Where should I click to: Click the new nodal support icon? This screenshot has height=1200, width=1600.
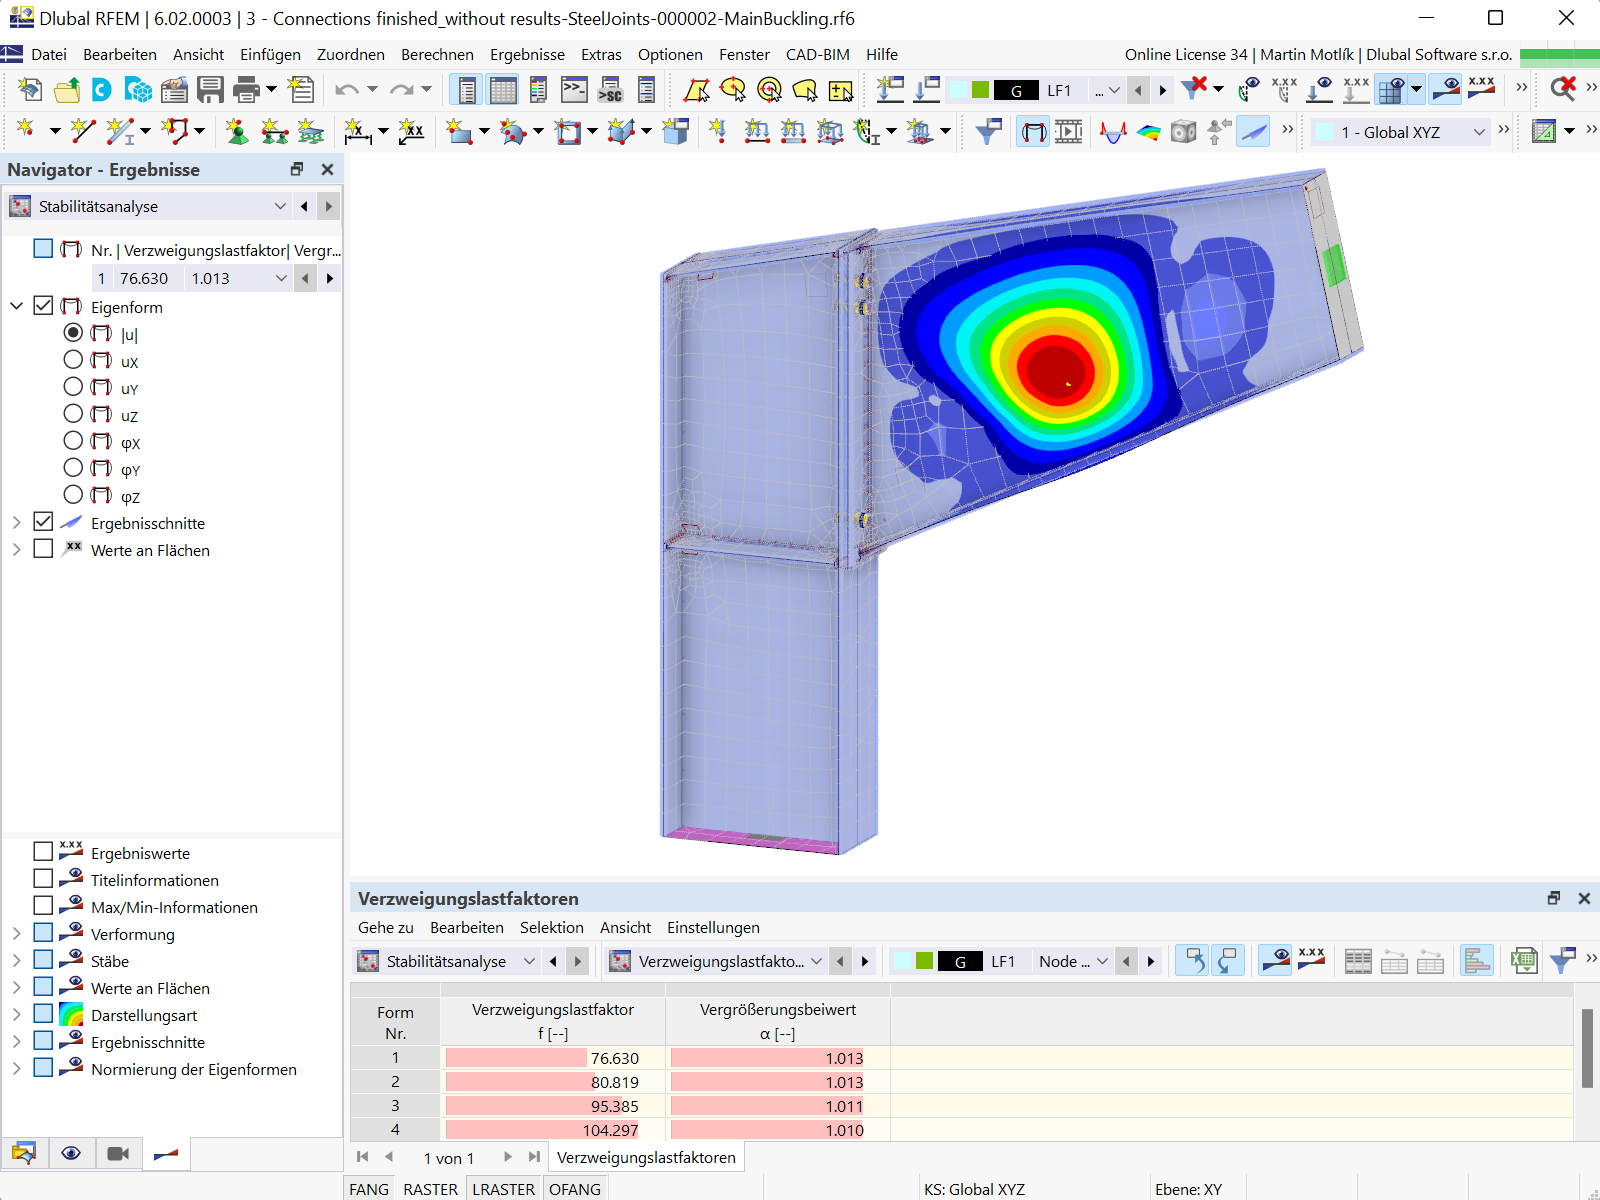(237, 131)
